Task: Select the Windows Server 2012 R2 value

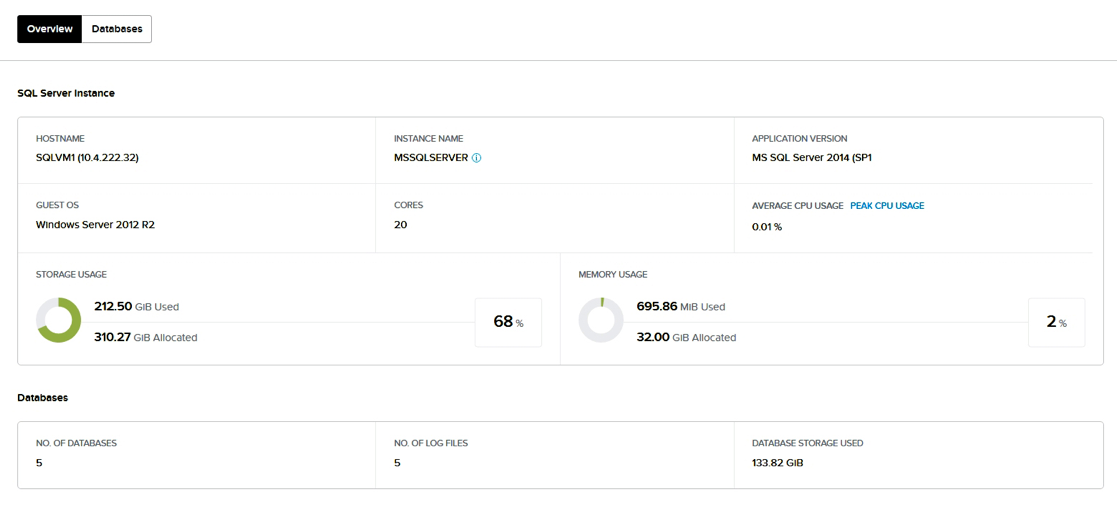Action: click(95, 225)
